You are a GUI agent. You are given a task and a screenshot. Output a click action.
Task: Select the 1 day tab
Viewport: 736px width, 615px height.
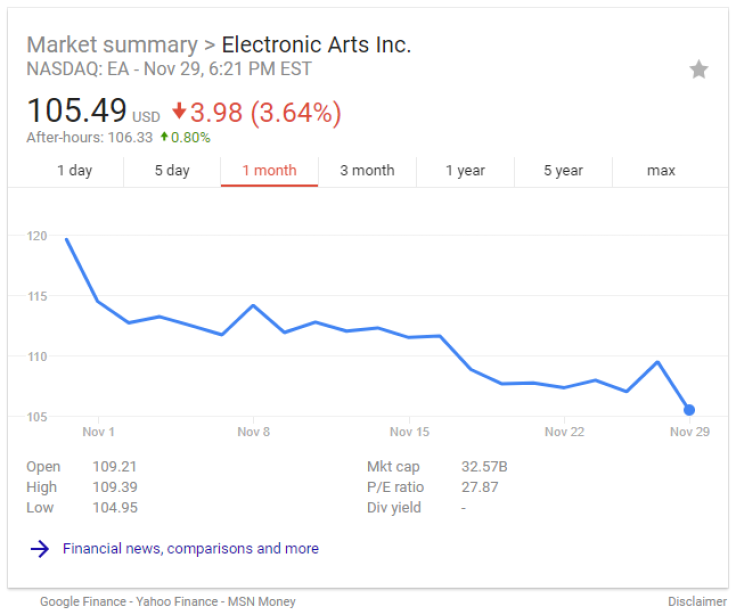75,170
